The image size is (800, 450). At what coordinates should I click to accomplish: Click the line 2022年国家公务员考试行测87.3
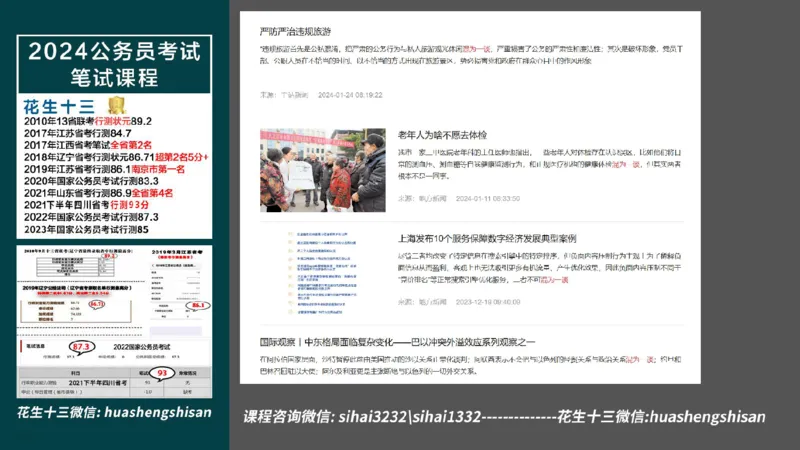tap(91, 217)
